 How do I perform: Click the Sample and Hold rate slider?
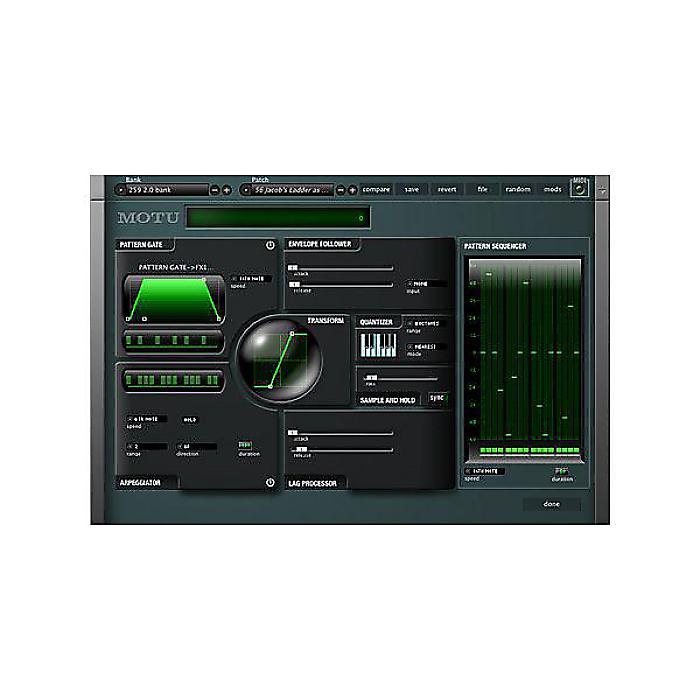click(400, 378)
